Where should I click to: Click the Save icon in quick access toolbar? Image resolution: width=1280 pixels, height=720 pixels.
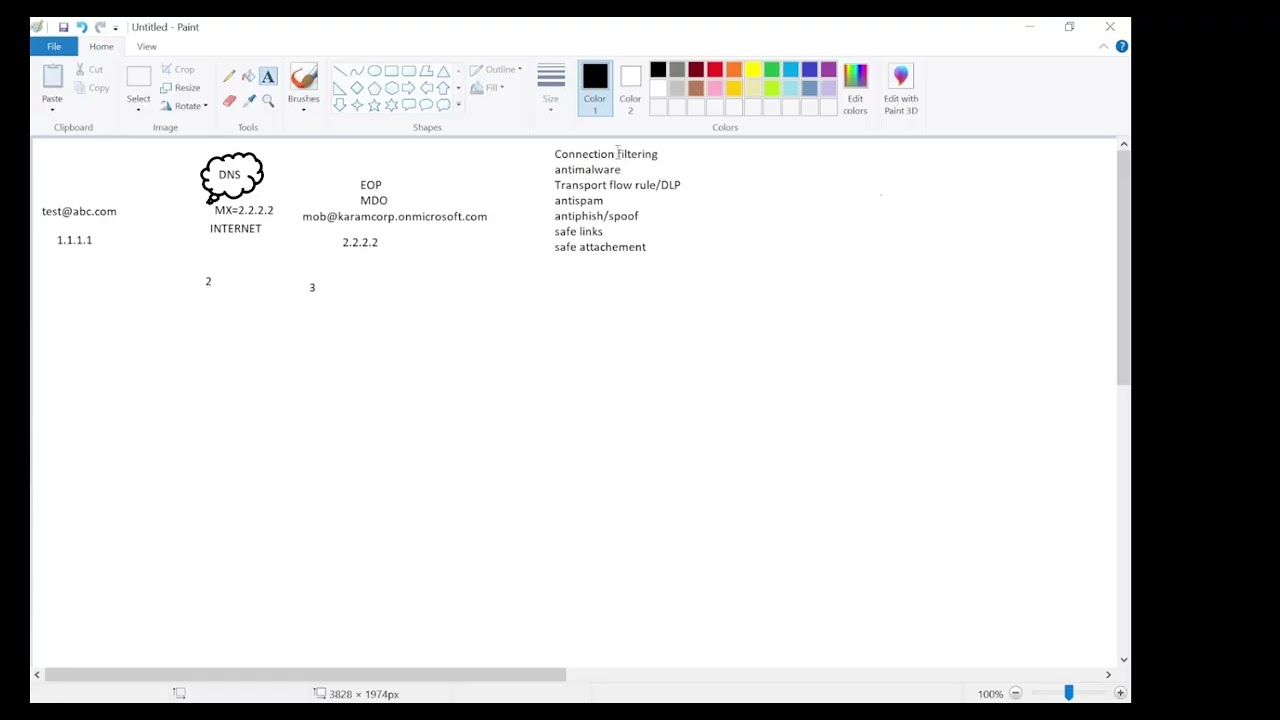pos(63,27)
